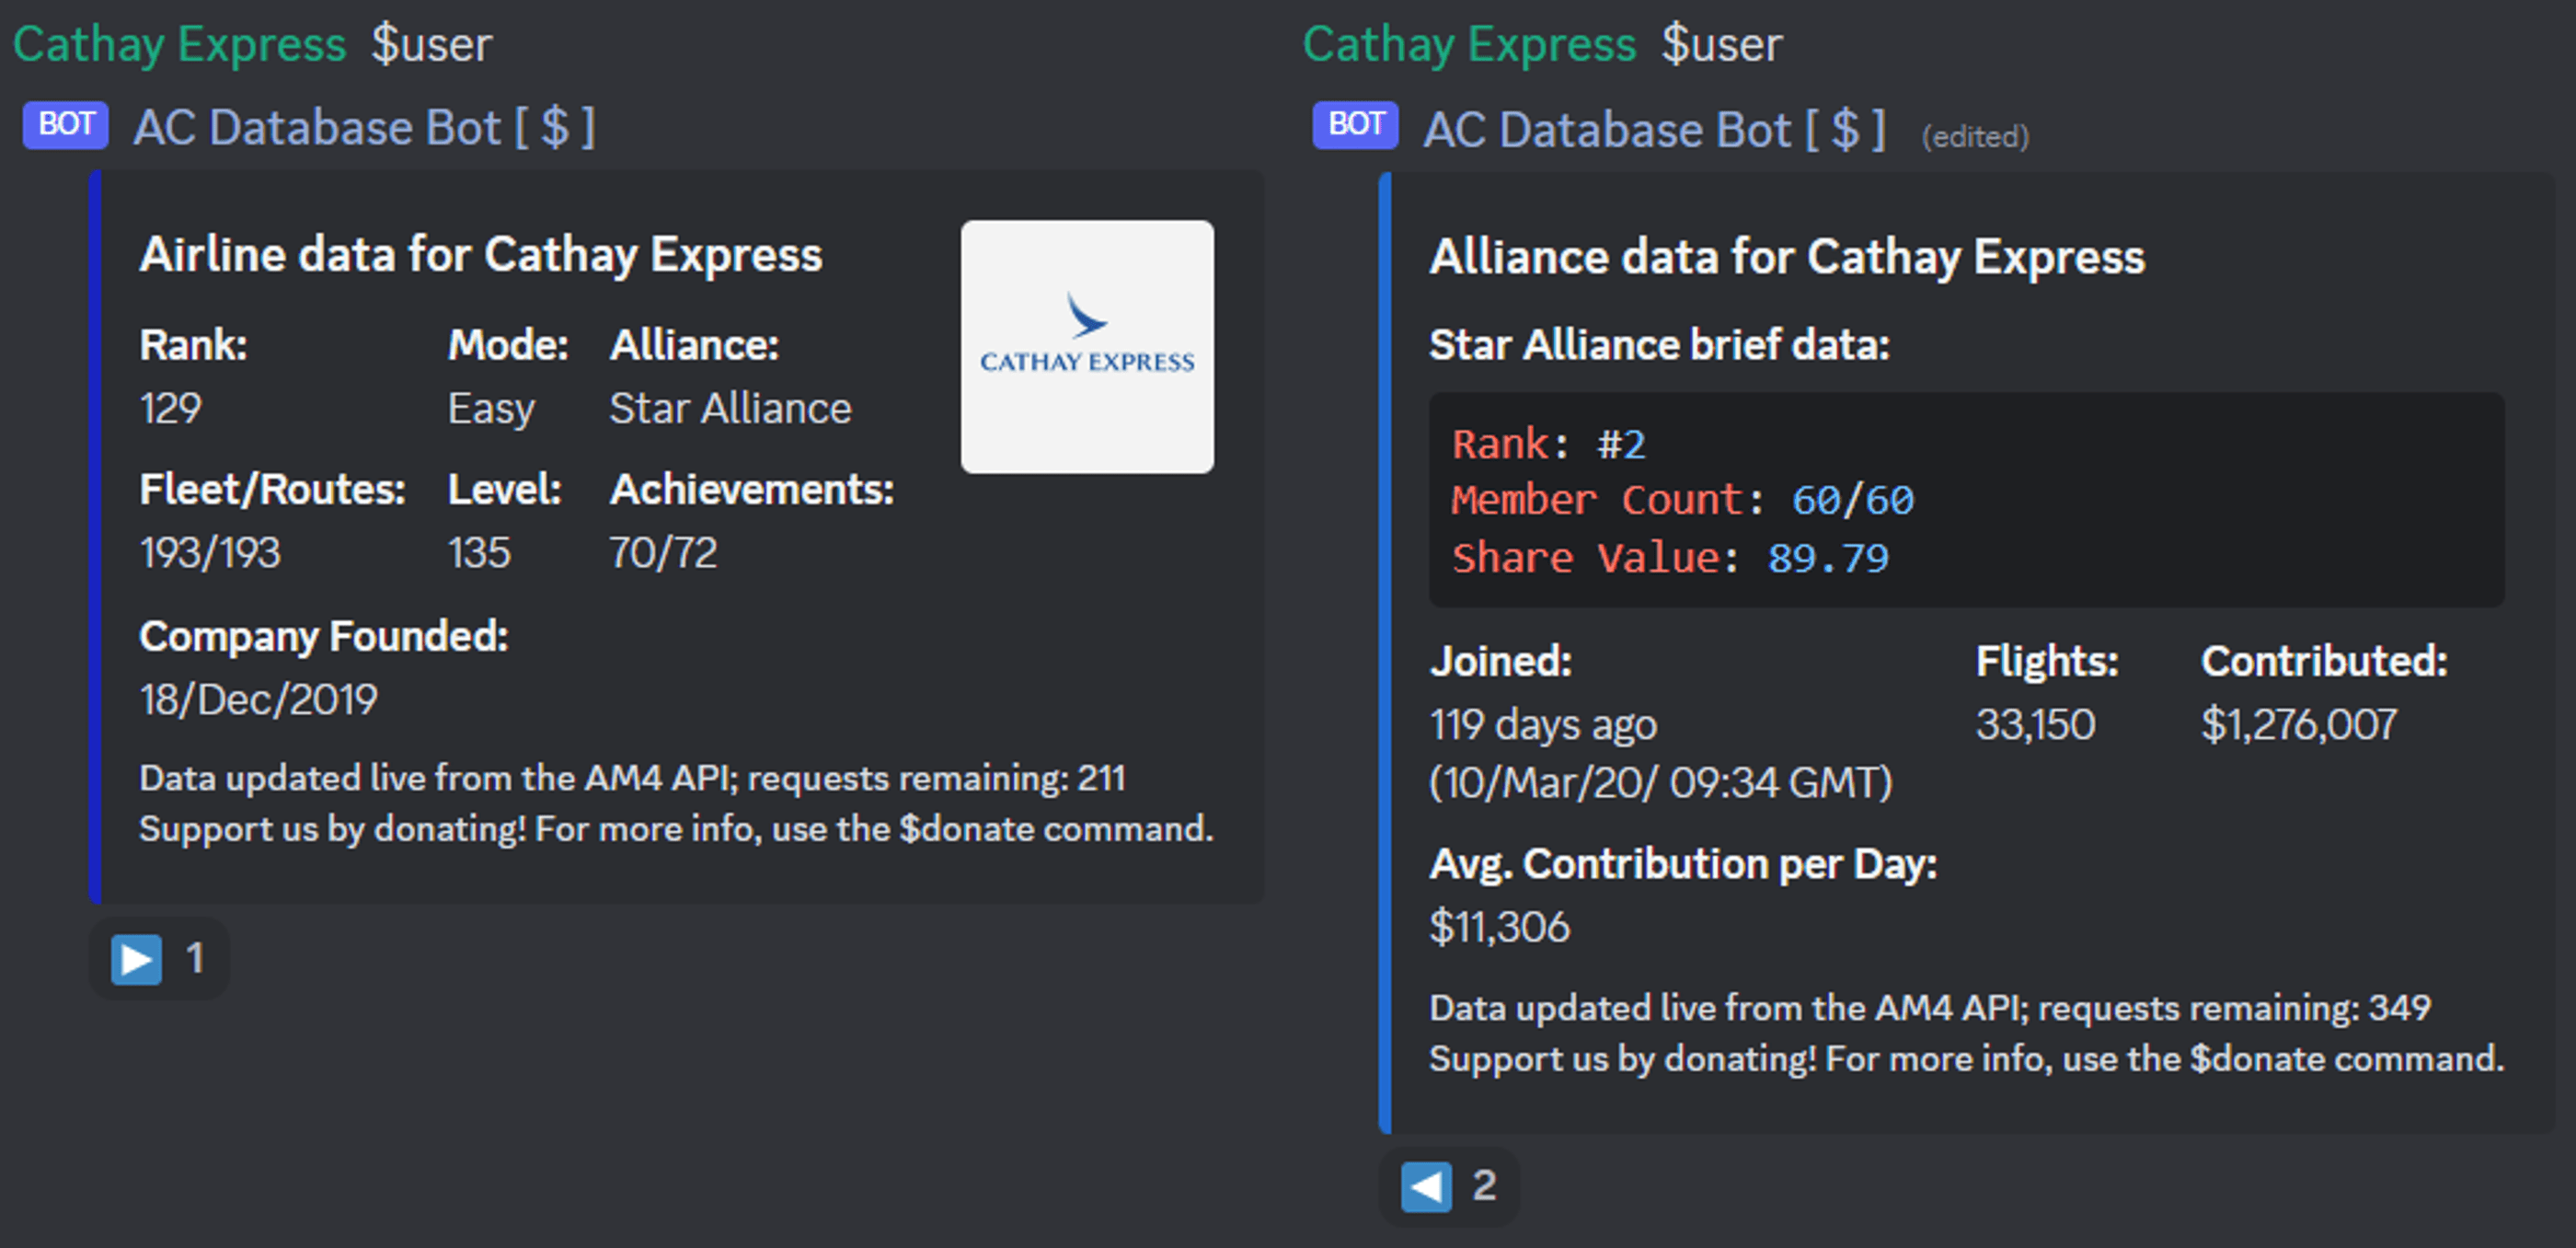Click the forward arrow reaction labeled 1
Viewport: 2576px width, 1248px height.
(159, 959)
